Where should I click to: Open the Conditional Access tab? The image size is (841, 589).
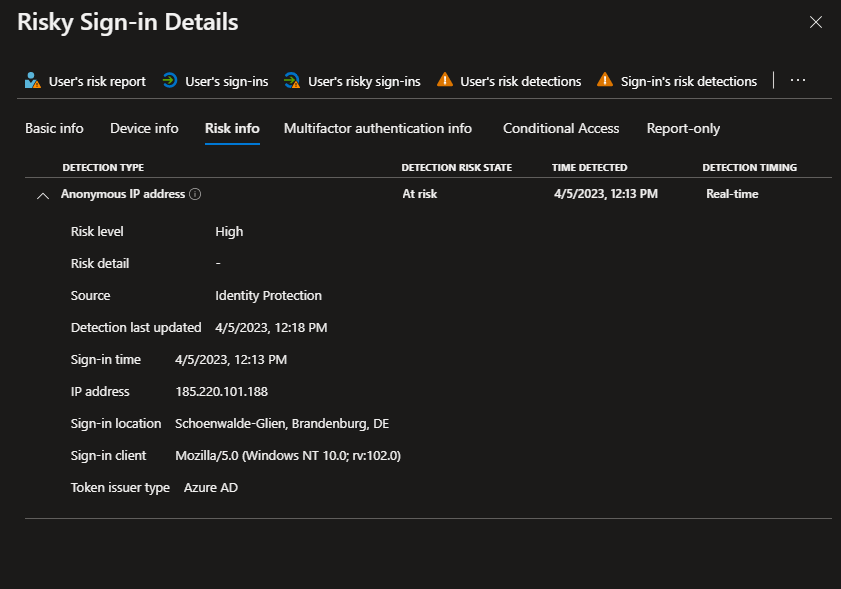tap(561, 128)
